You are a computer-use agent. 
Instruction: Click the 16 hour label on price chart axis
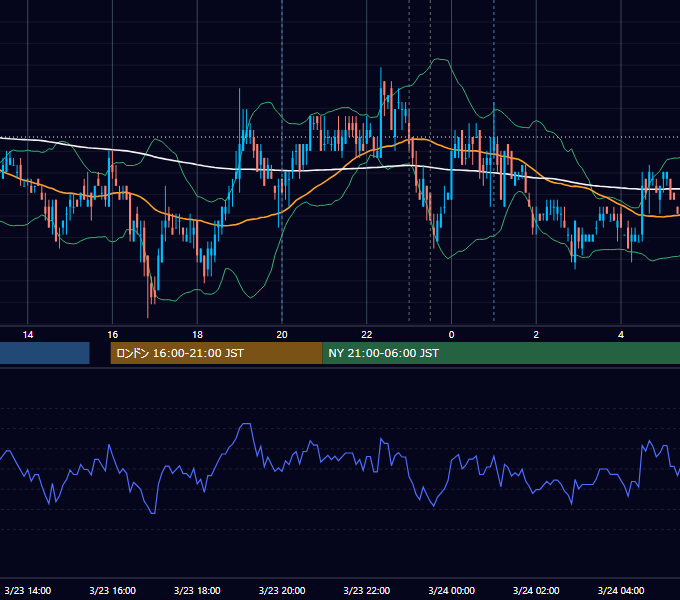(x=112, y=335)
